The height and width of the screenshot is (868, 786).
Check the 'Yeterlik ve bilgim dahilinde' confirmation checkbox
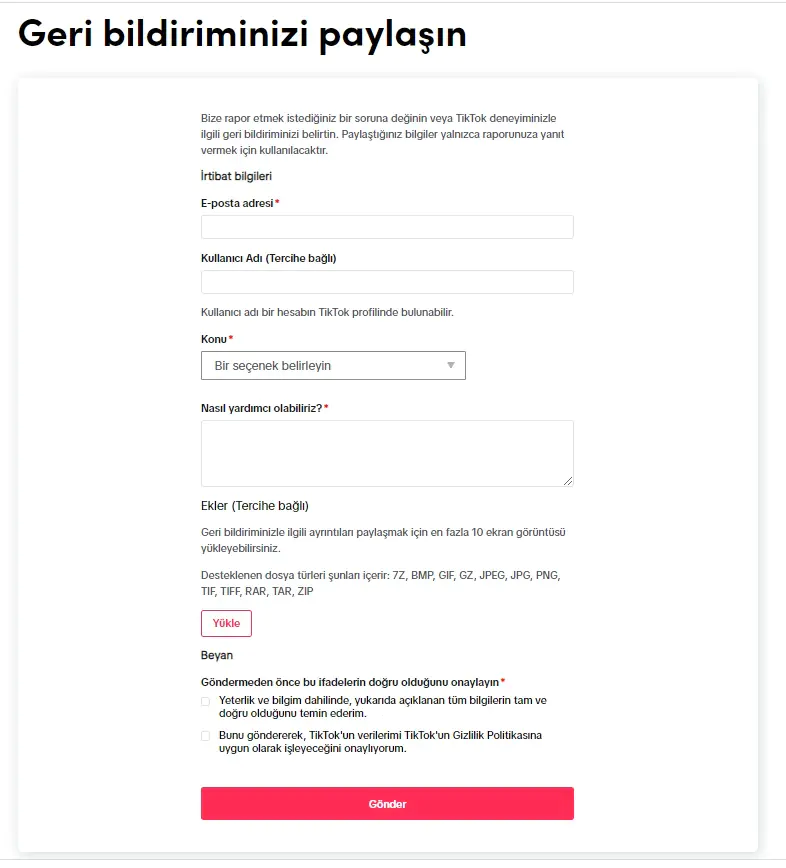(x=205, y=701)
